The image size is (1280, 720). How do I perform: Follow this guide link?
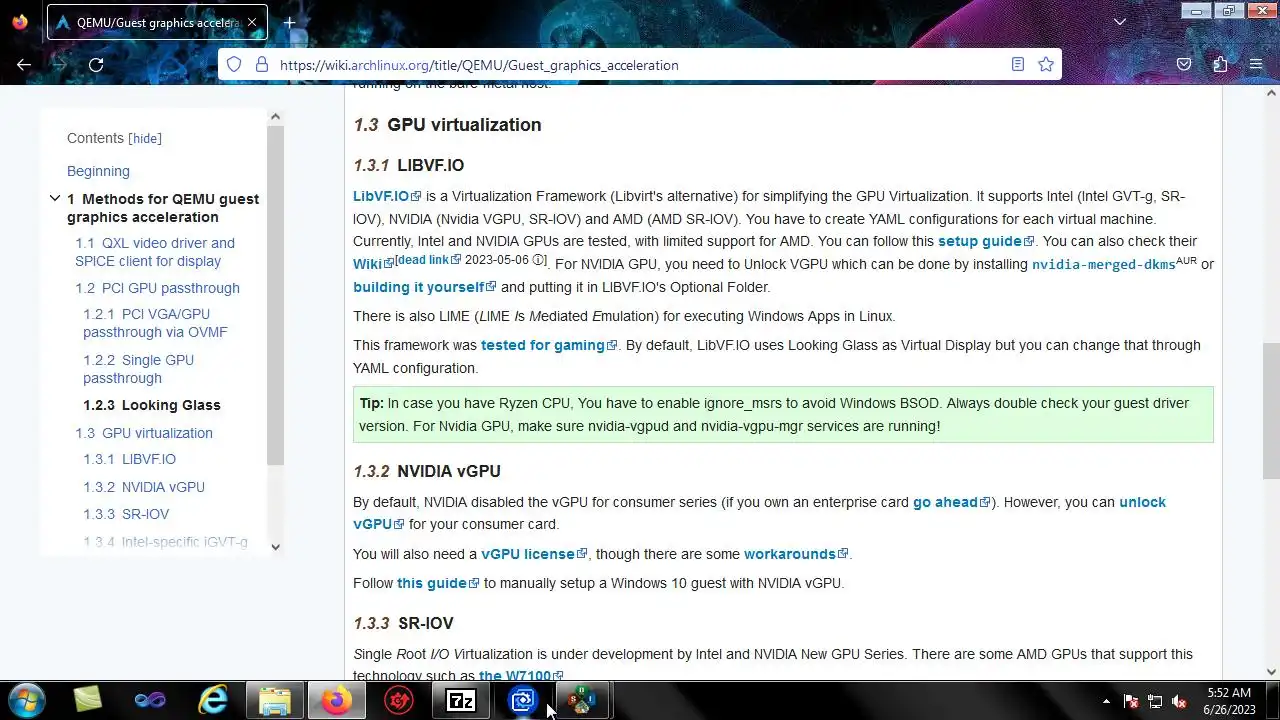438,583
